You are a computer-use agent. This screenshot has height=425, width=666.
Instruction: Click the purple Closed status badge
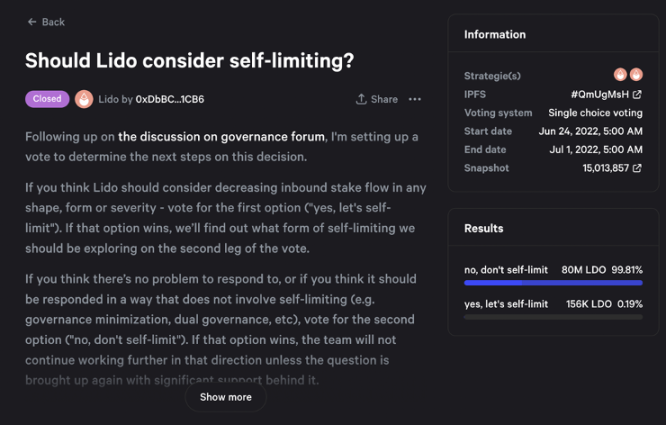[46, 99]
